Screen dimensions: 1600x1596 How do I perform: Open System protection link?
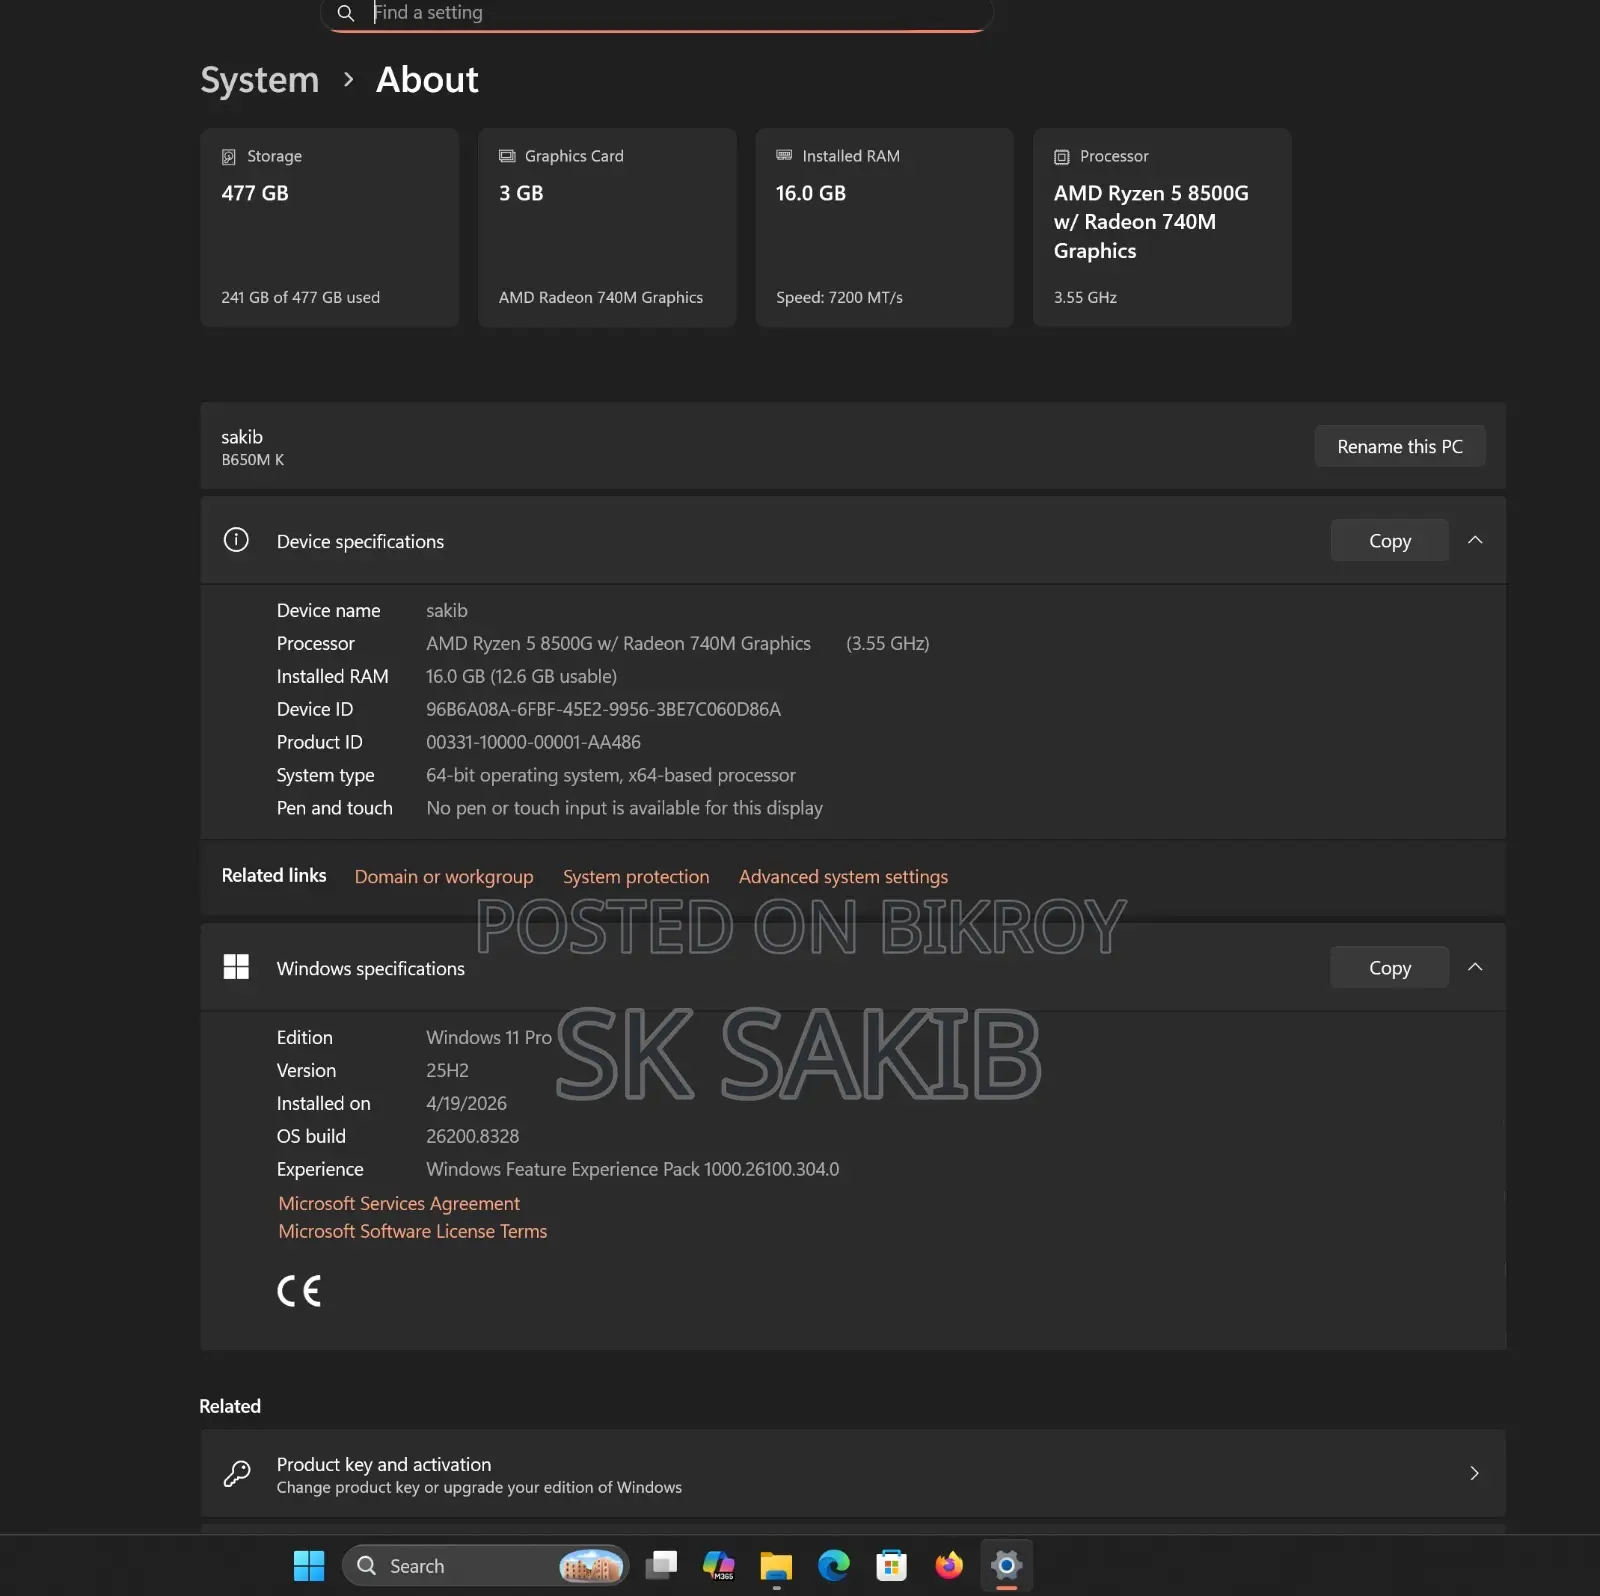[x=636, y=876]
